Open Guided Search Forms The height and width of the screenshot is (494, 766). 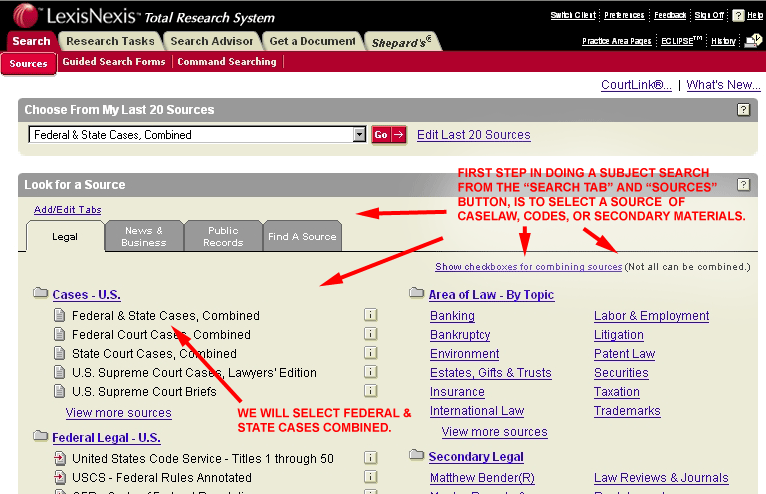click(114, 62)
